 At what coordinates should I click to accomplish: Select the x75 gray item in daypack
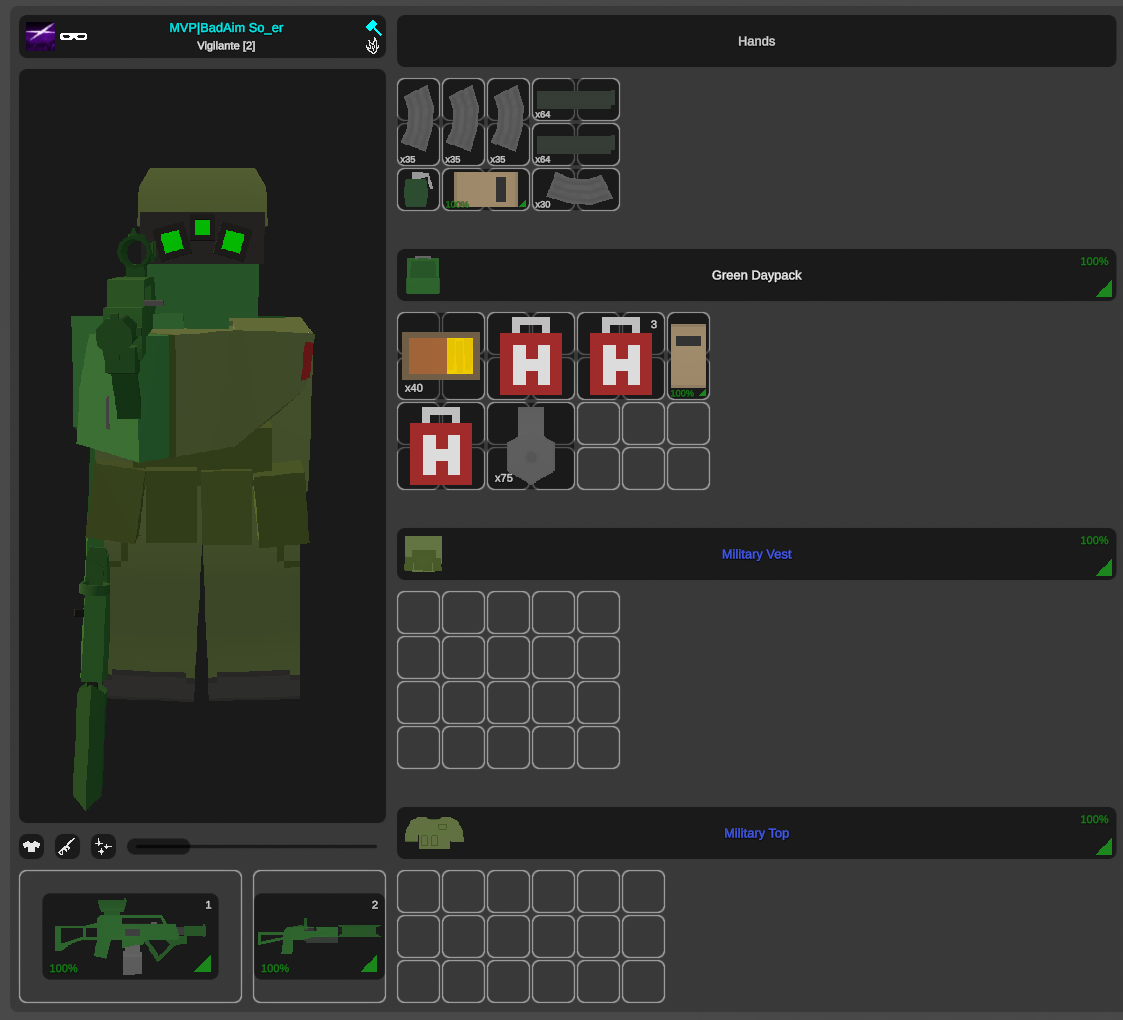(530, 446)
